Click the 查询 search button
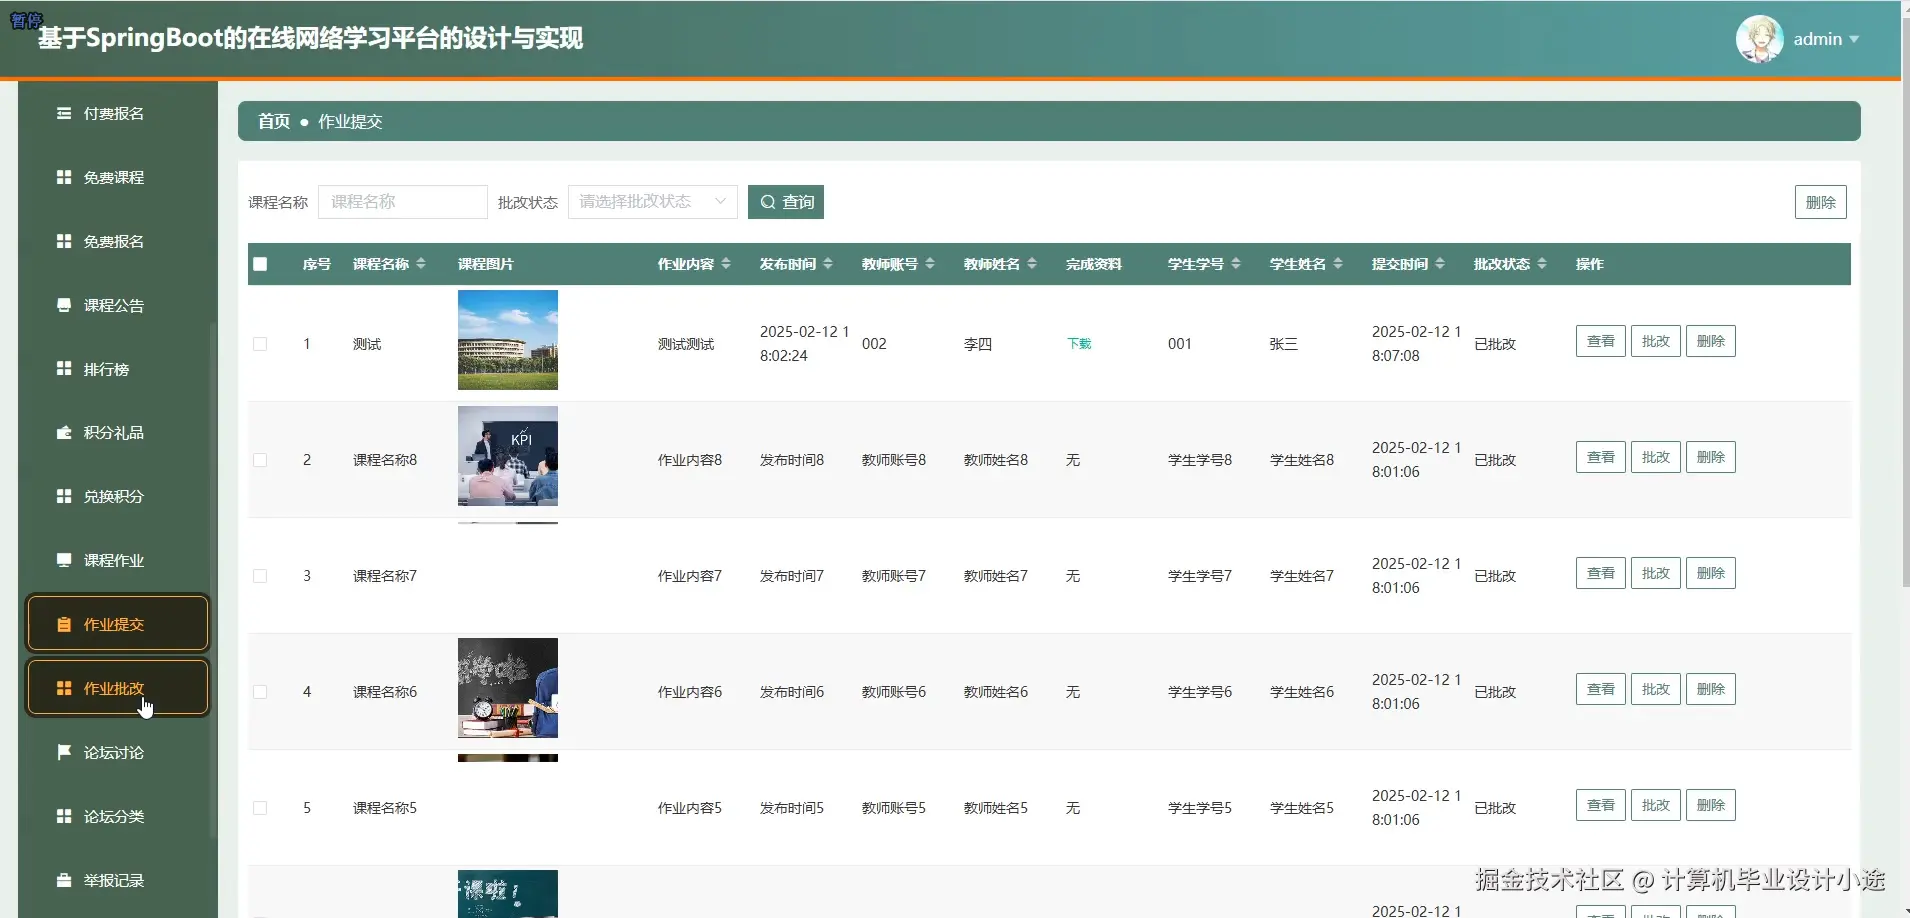The image size is (1910, 918). coord(786,202)
